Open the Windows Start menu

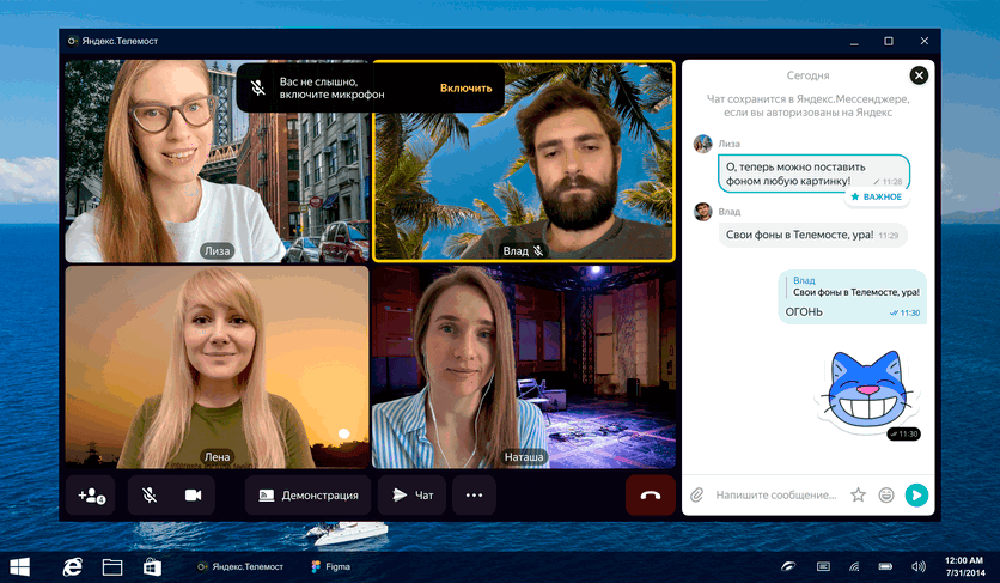coord(20,566)
